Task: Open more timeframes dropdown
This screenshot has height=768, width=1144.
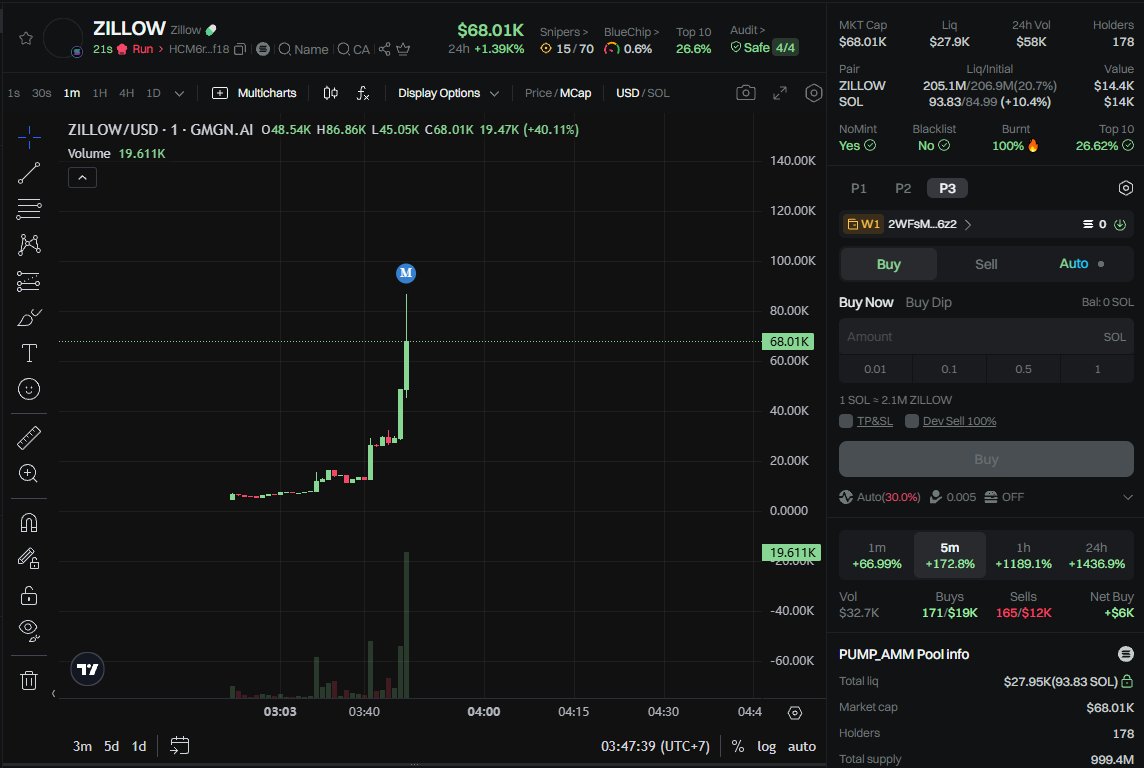Action: click(x=179, y=93)
